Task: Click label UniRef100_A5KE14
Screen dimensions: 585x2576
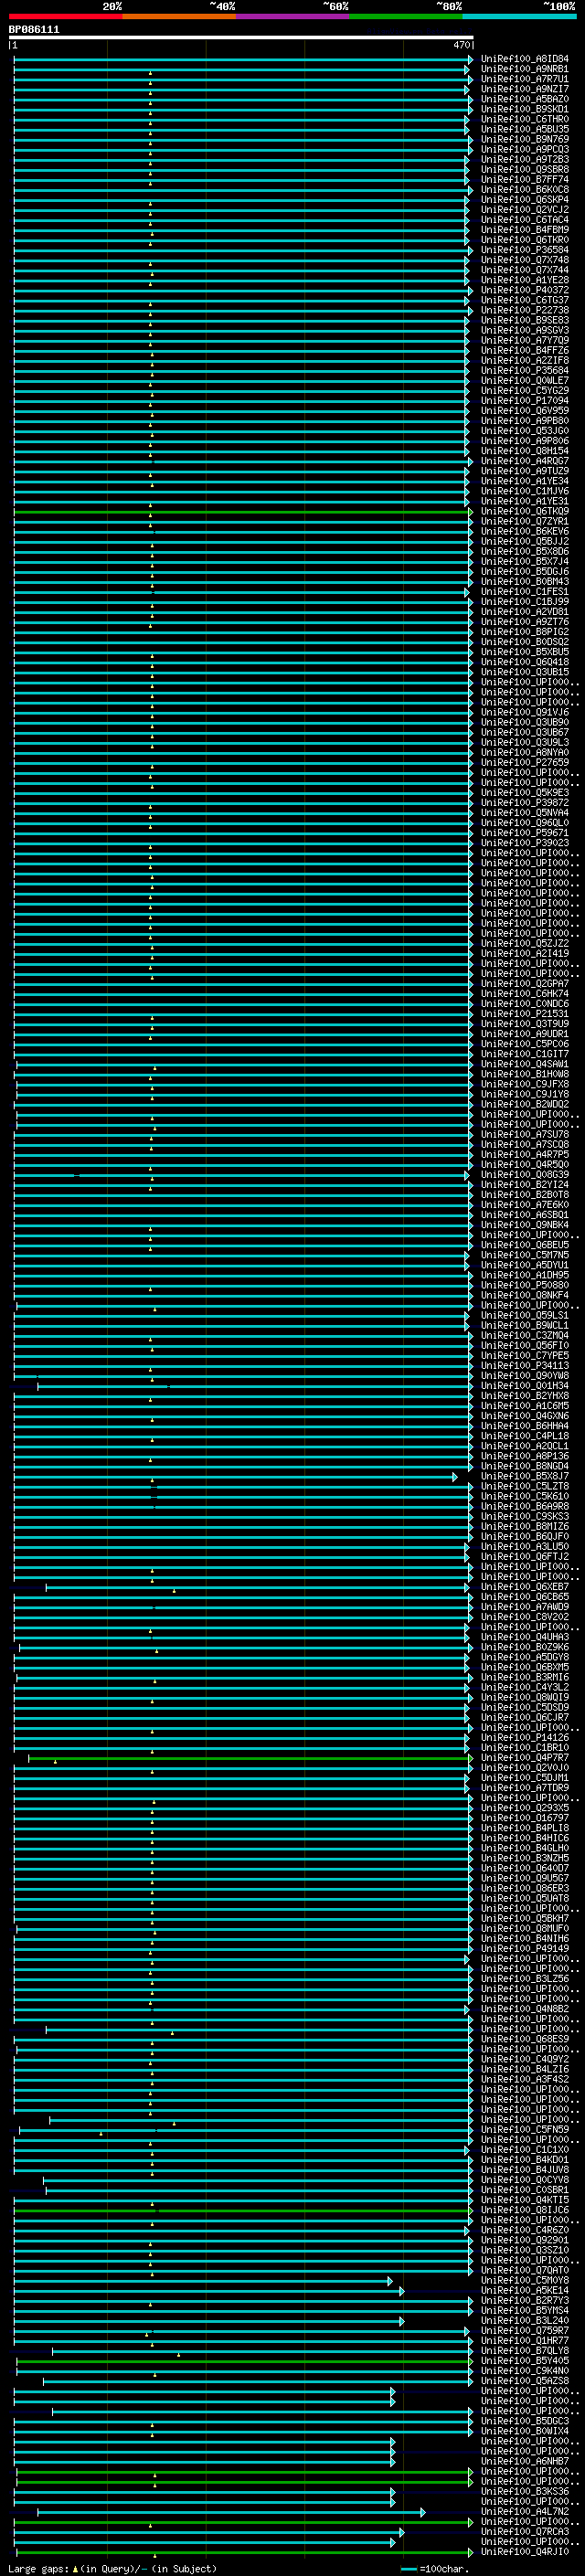Action: 525,2290
